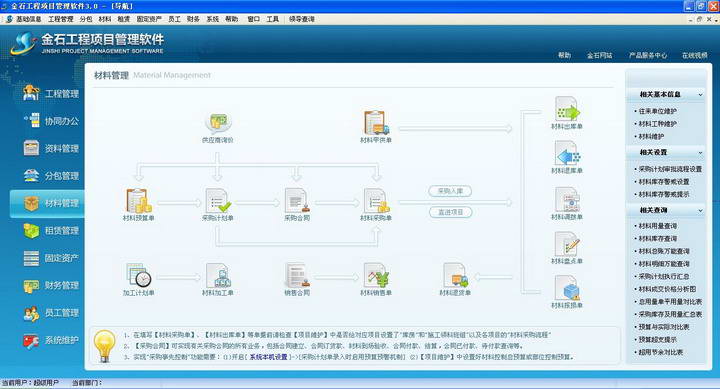Click the 帮助 link in top banner
Viewport: 720px width, 389px height.
564,55
